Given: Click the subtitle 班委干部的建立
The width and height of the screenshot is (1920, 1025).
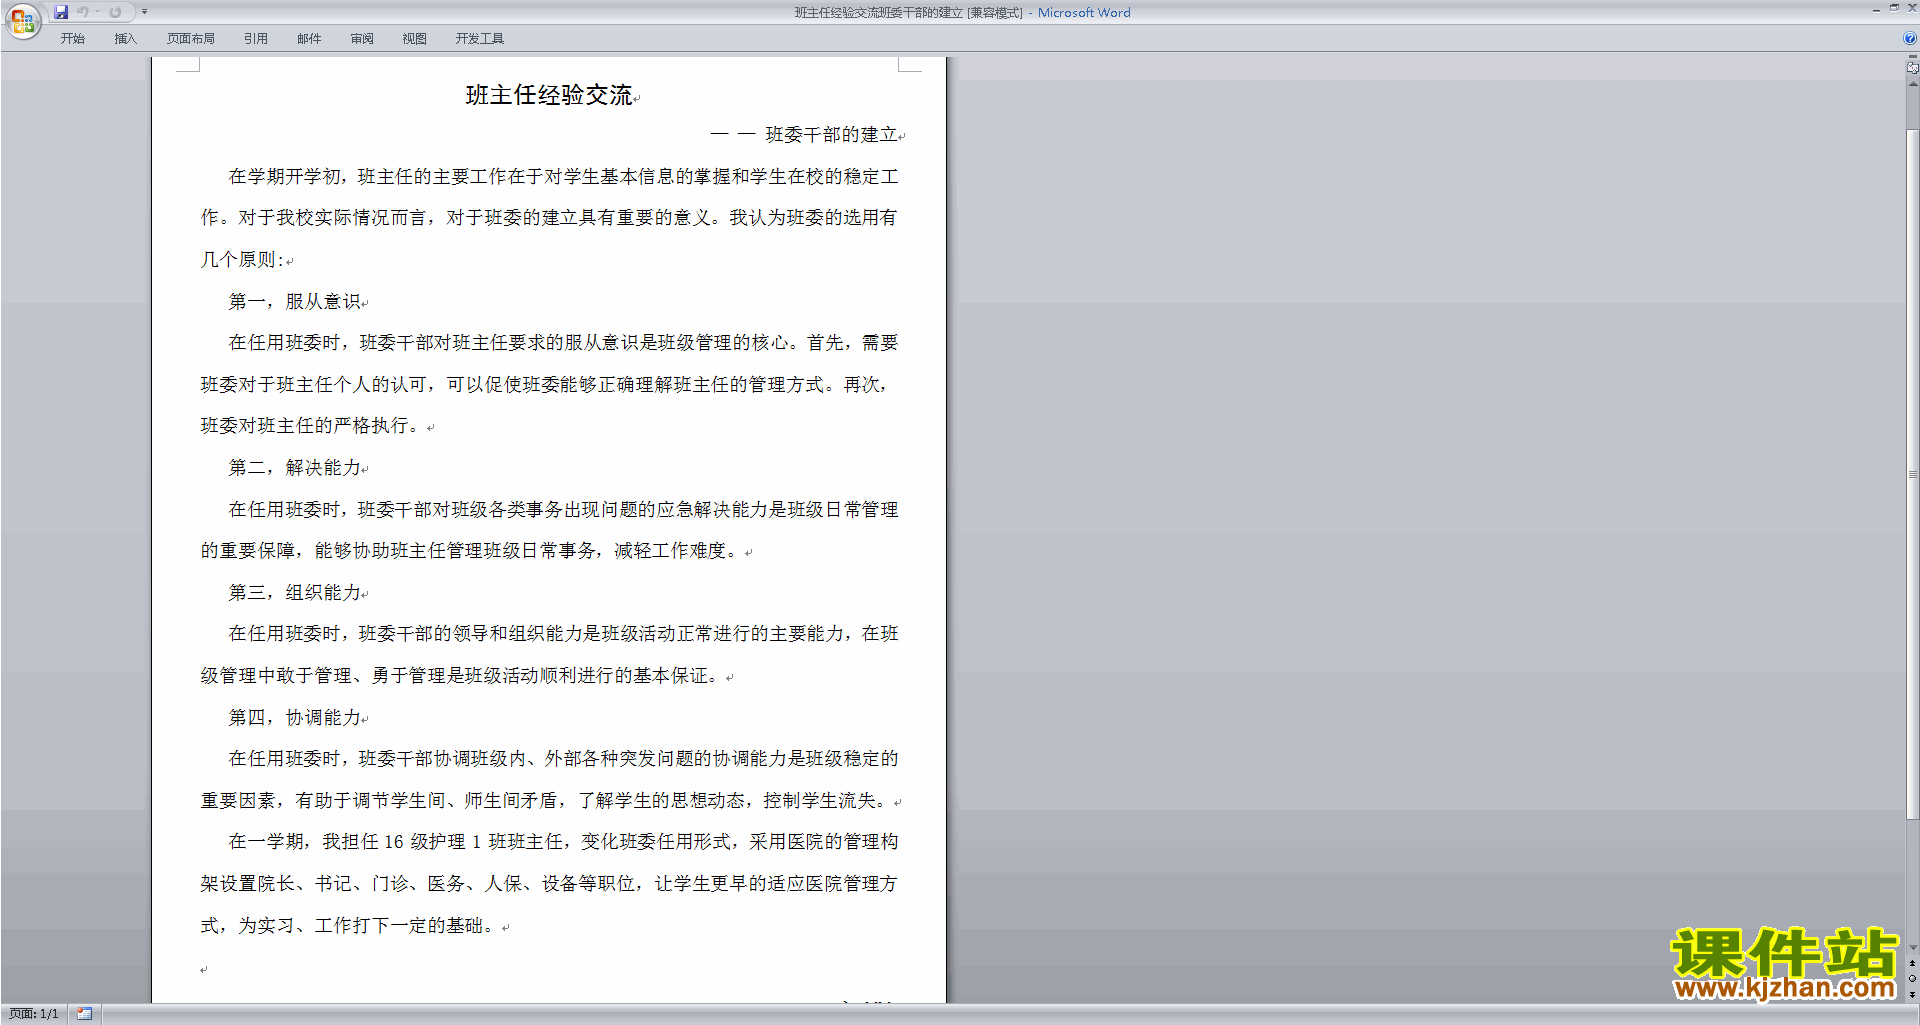Looking at the screenshot, I should (x=831, y=134).
